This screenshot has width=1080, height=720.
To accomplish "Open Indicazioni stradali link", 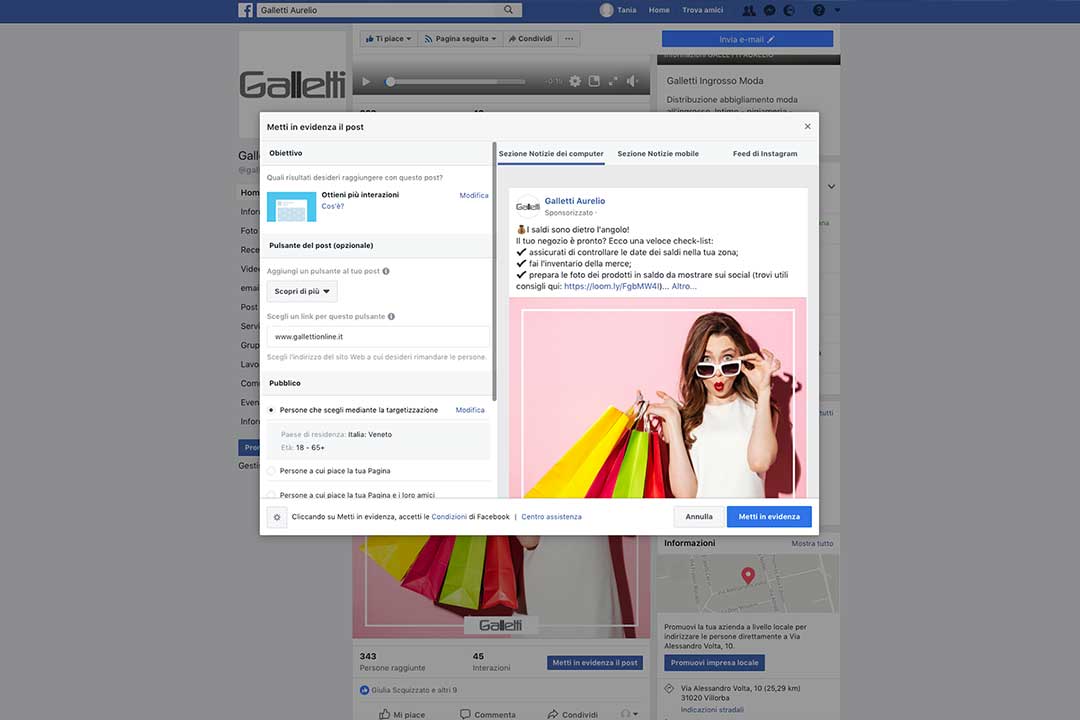I will click(712, 710).
